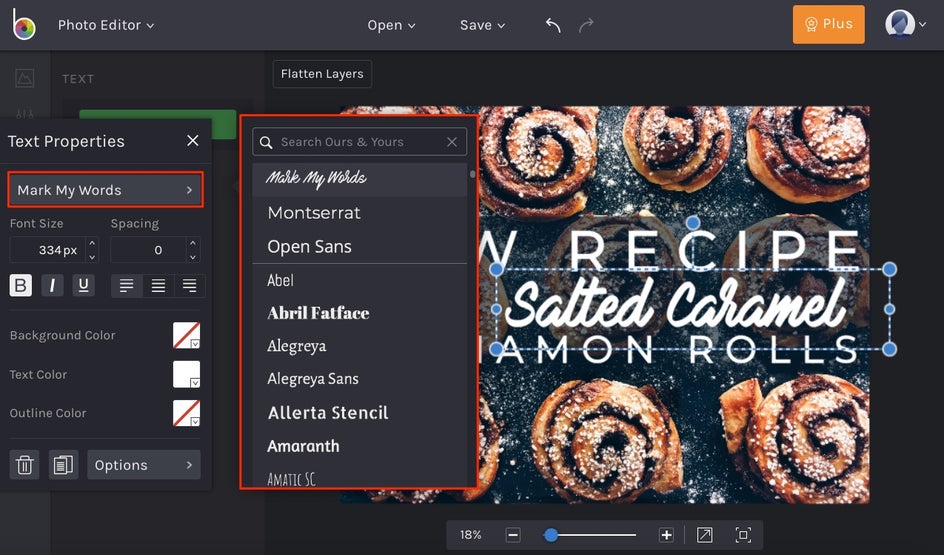Image resolution: width=944 pixels, height=555 pixels.
Task: Clear the font search box
Action: (452, 142)
